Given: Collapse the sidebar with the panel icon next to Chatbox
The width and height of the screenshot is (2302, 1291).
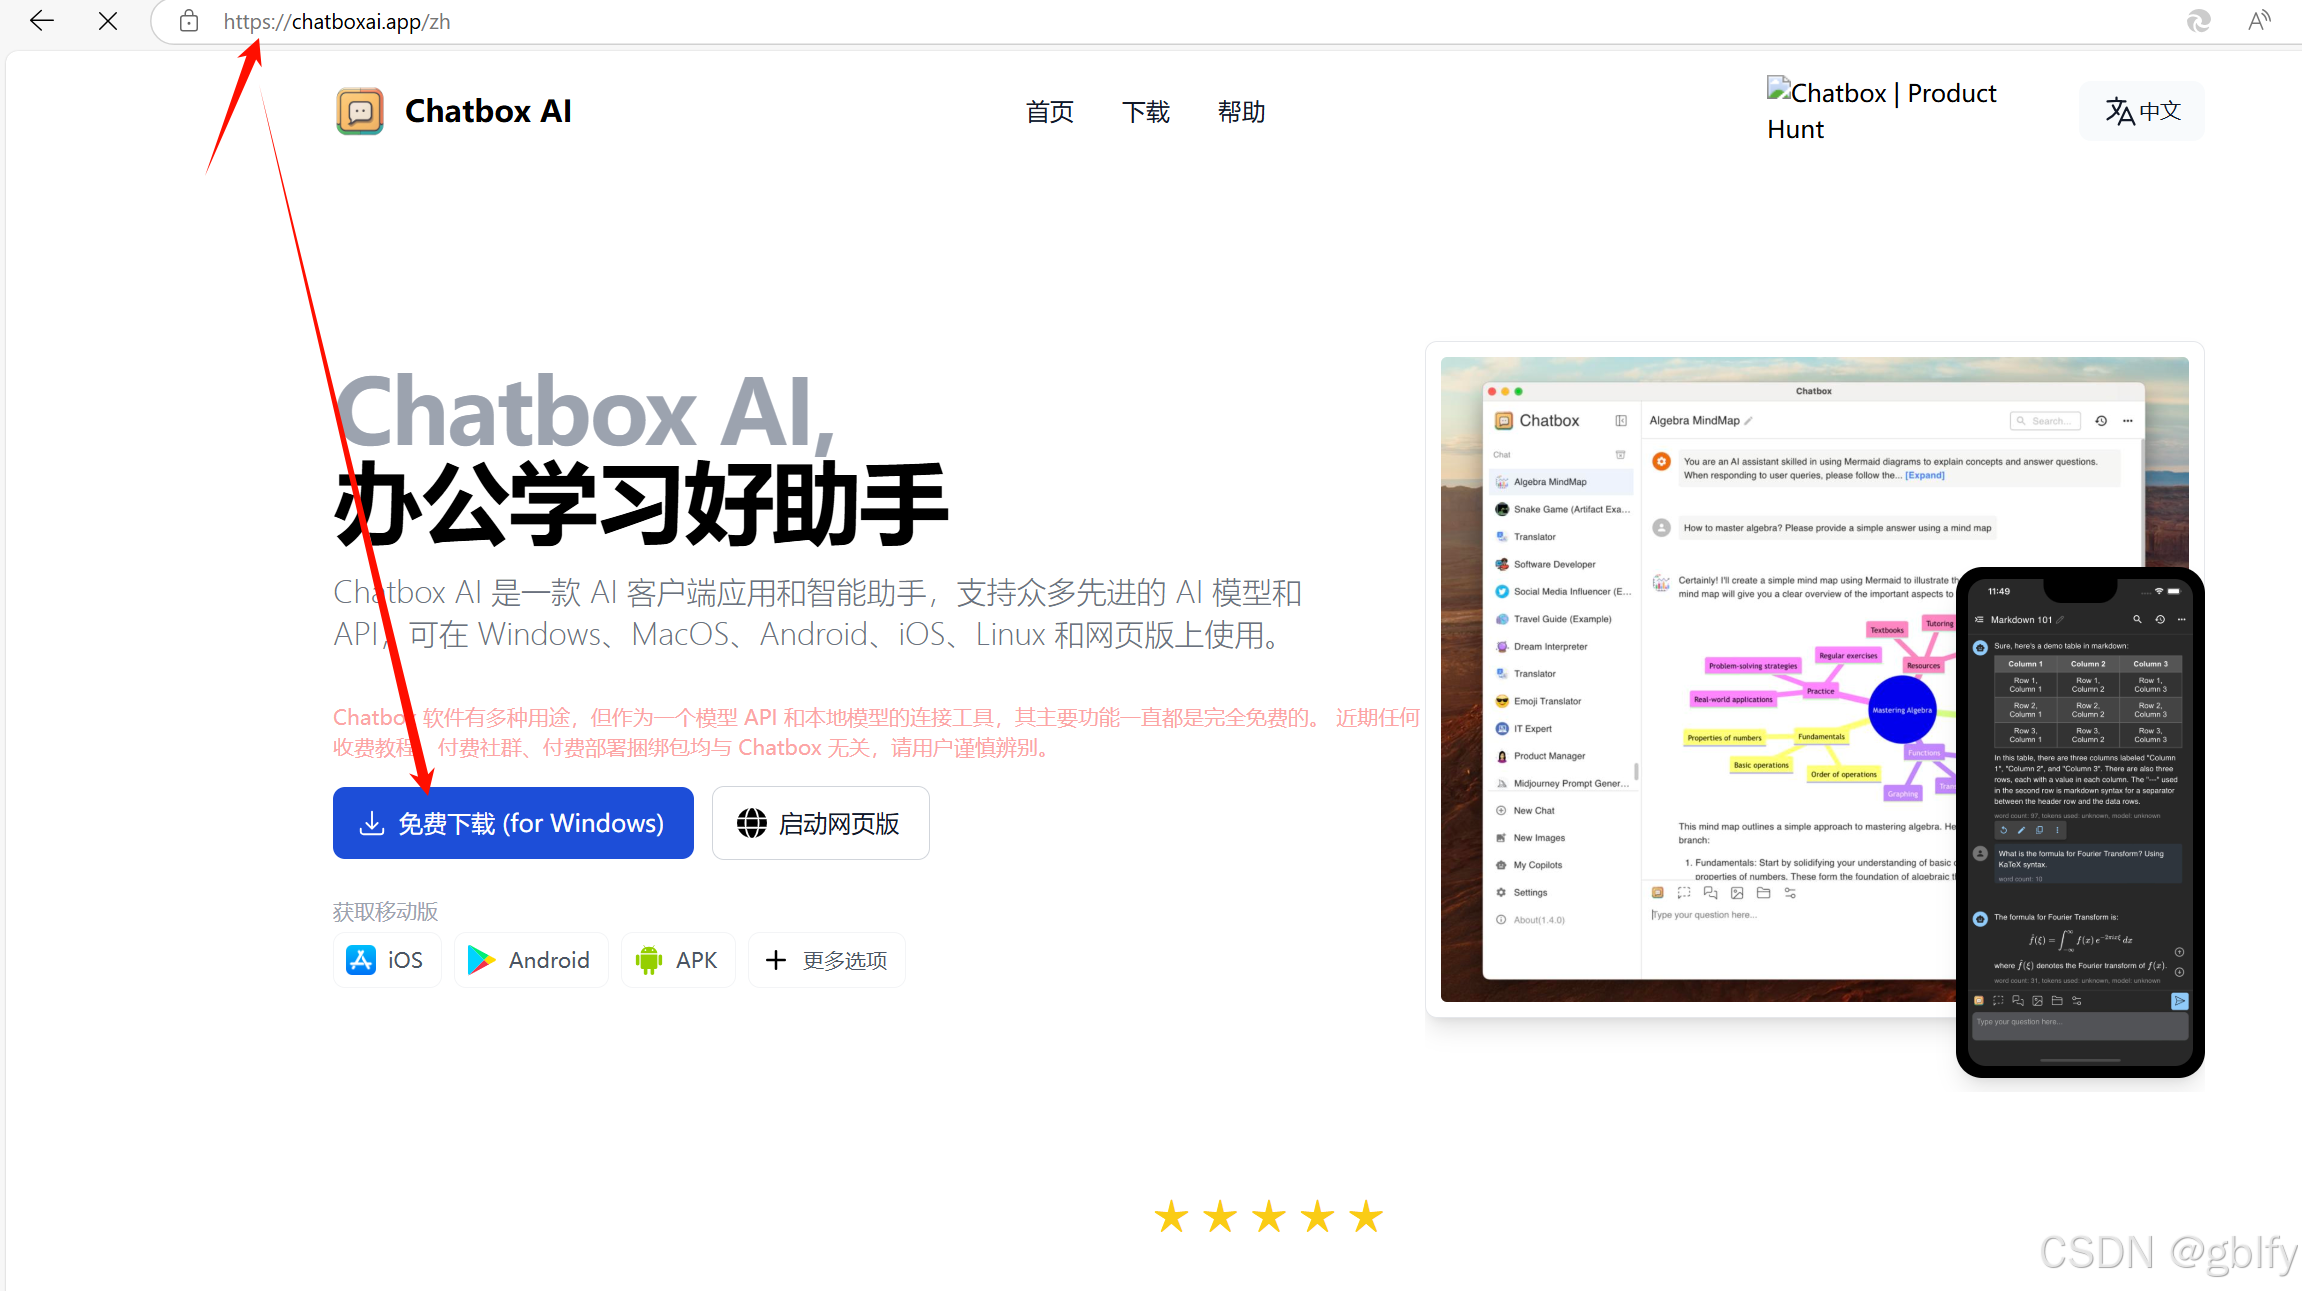Looking at the screenshot, I should point(1621,420).
